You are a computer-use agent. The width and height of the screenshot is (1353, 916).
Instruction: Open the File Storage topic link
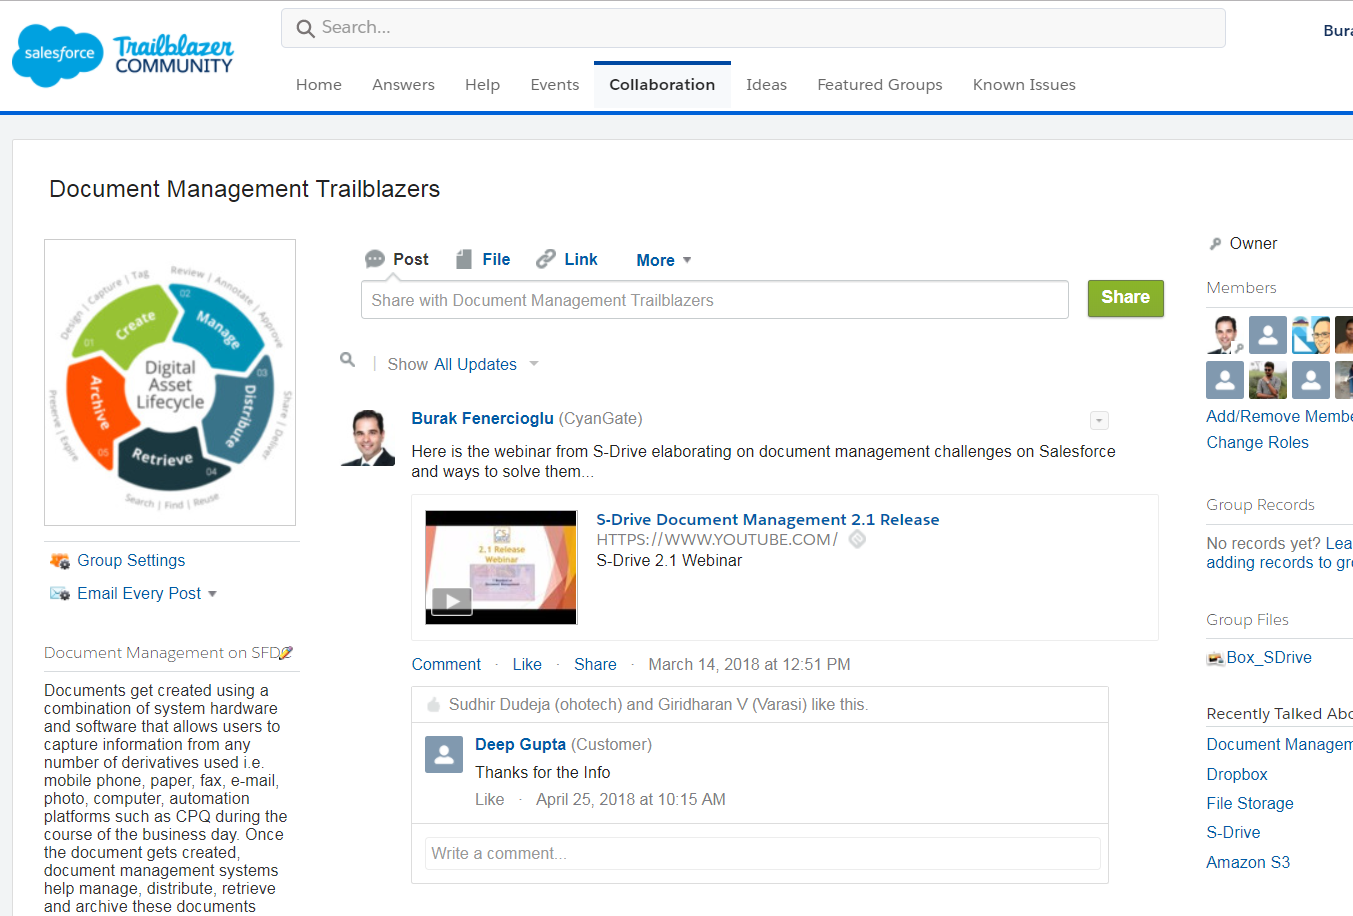coord(1250,804)
